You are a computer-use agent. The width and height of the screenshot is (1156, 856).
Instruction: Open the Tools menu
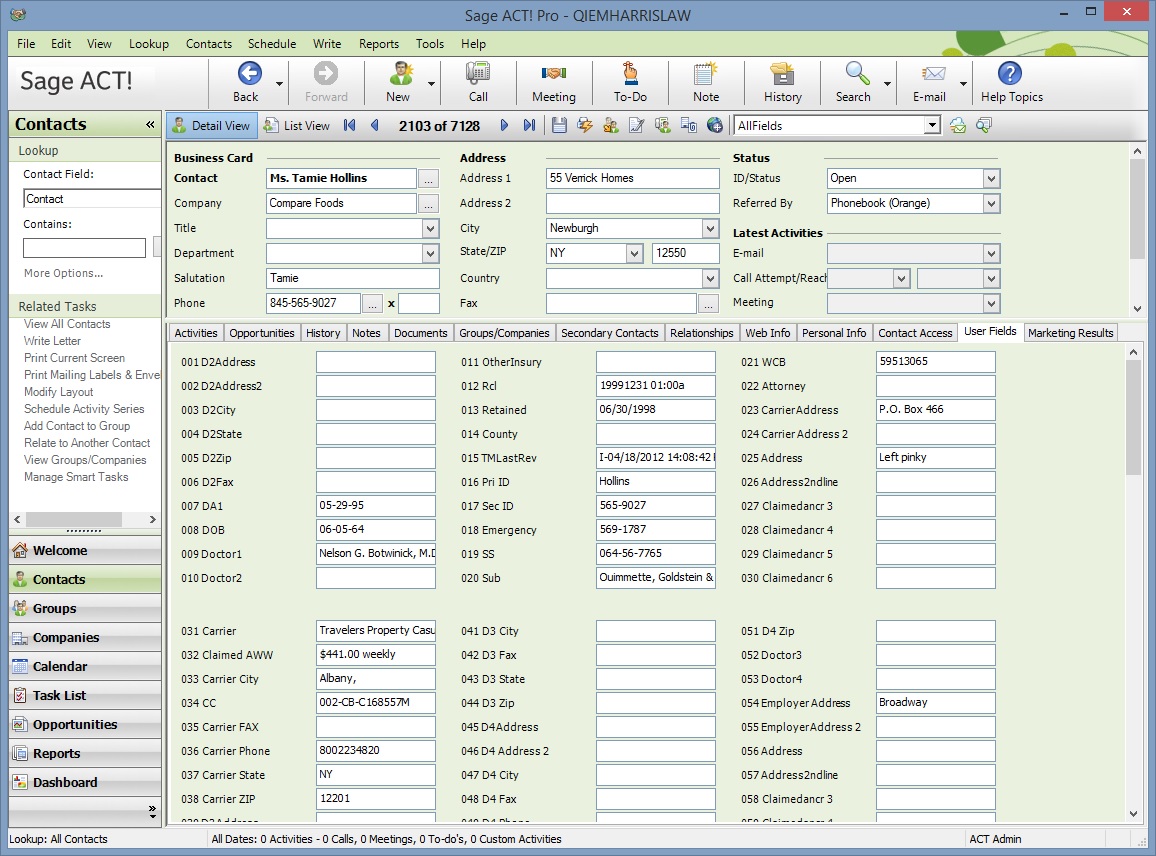point(430,44)
